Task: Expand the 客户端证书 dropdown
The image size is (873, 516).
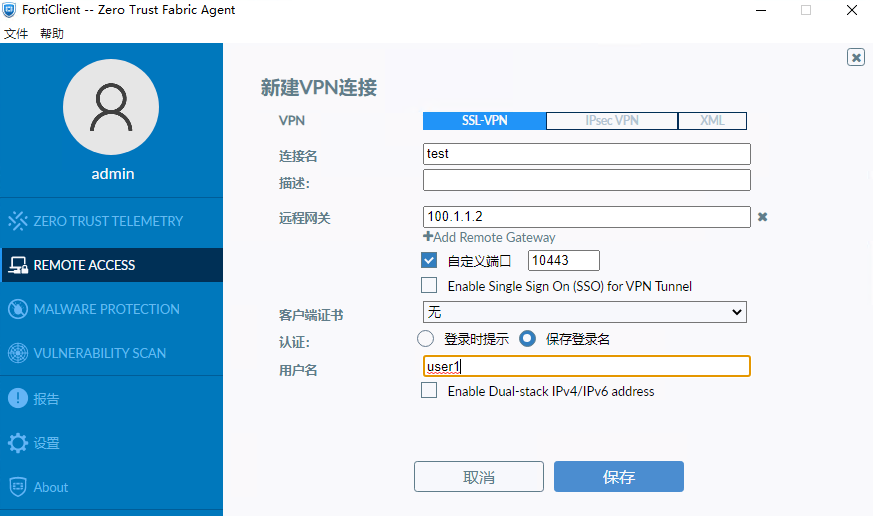Action: click(585, 313)
